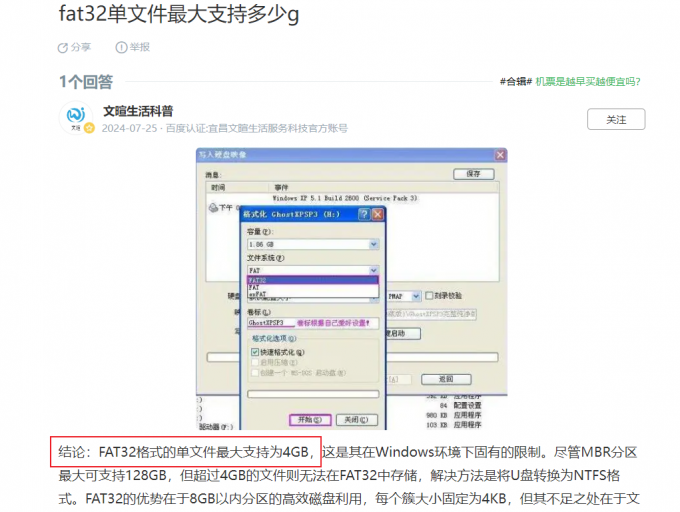This screenshot has width=680, height=512.
Task: Click 保存 button in 写入硬盘映像 window
Action: click(474, 174)
